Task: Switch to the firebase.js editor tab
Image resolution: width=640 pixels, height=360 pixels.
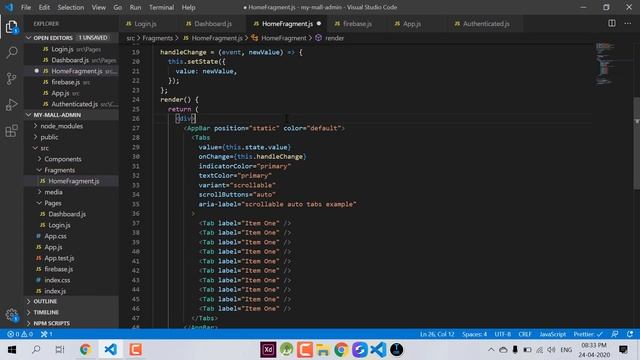Action: click(358, 24)
